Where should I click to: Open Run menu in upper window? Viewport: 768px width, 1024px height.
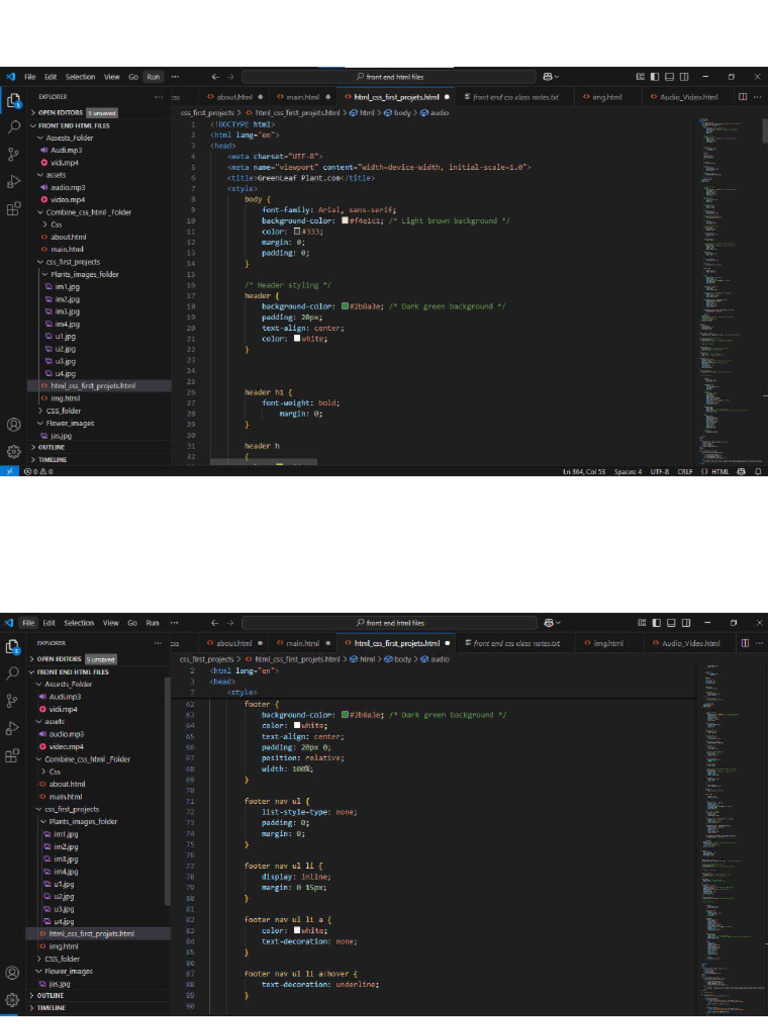153,77
